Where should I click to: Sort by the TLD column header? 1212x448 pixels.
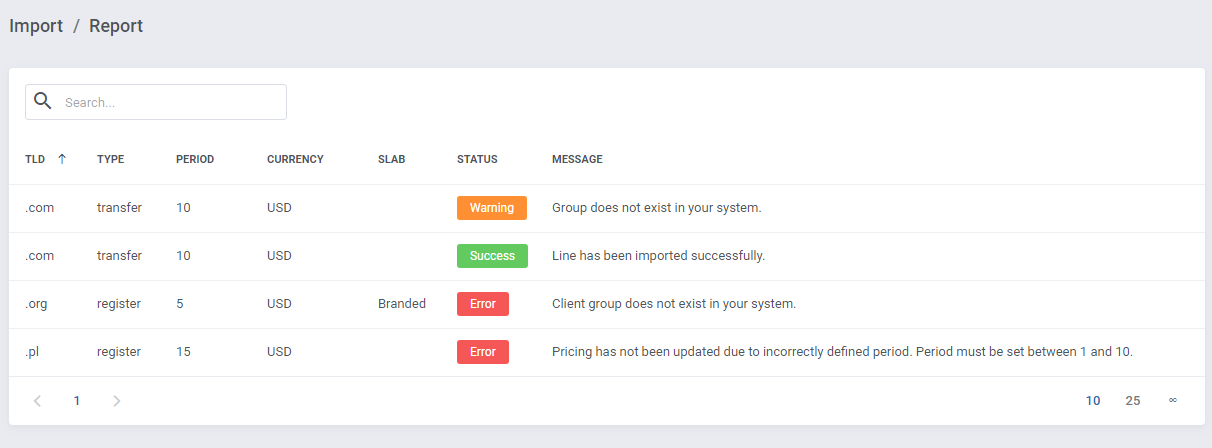35,159
